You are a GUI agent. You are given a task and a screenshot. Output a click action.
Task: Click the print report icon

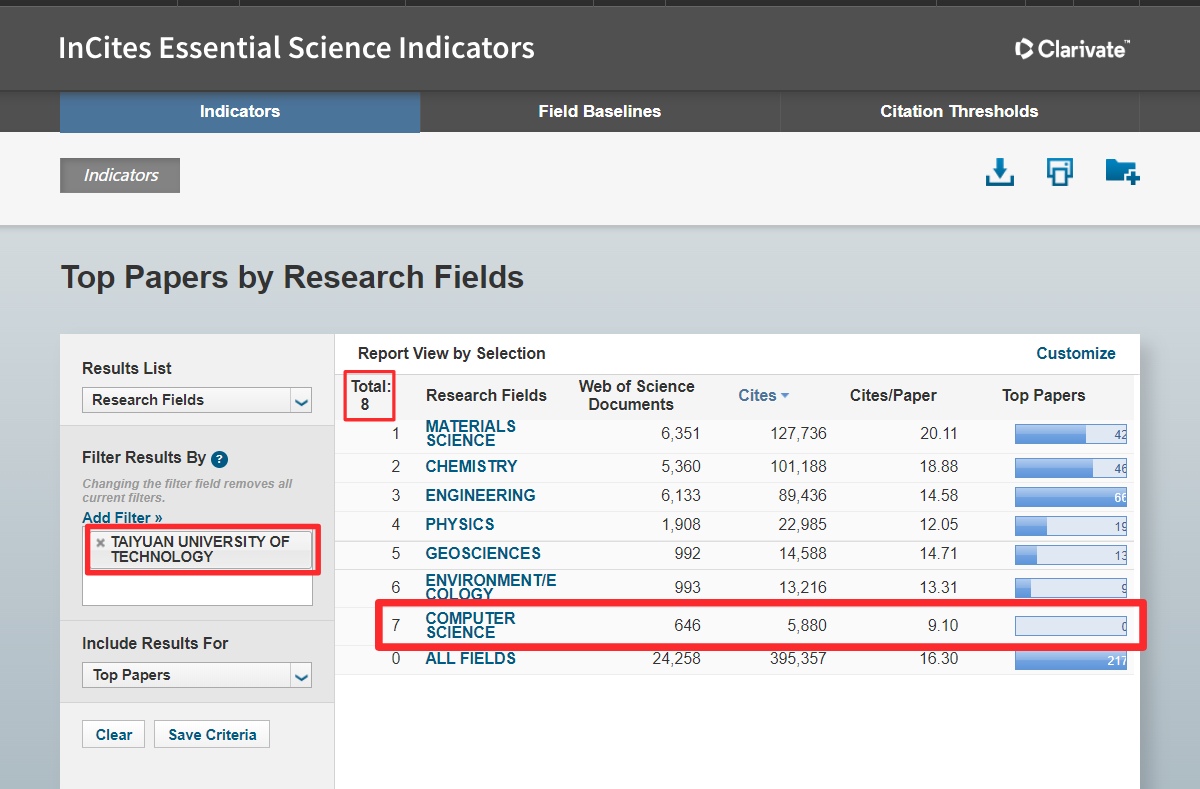coord(1059,172)
